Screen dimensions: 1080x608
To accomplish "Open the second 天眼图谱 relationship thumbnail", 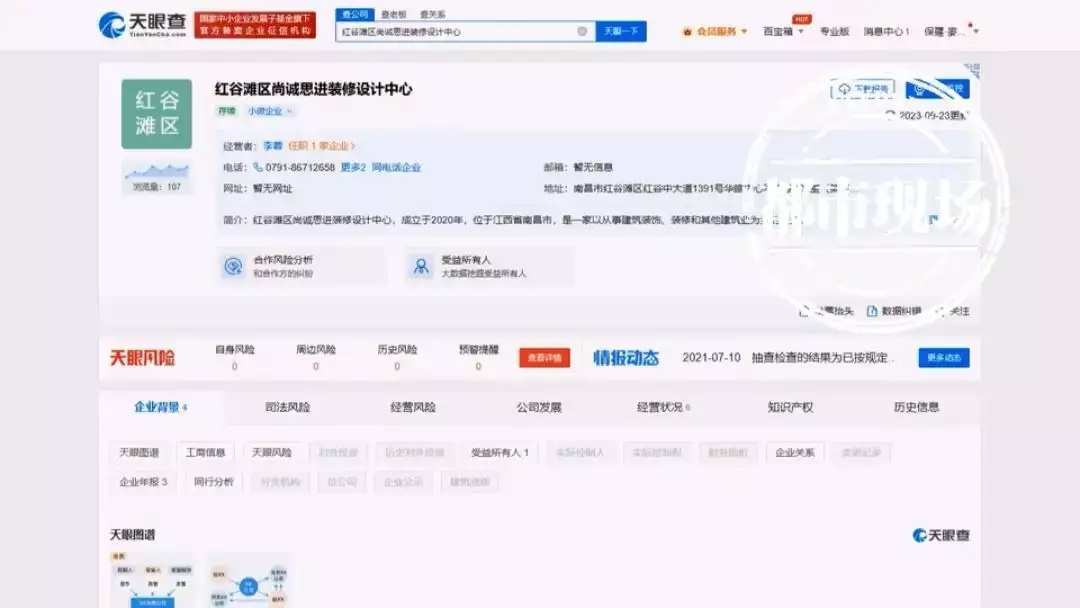I will pos(249,580).
